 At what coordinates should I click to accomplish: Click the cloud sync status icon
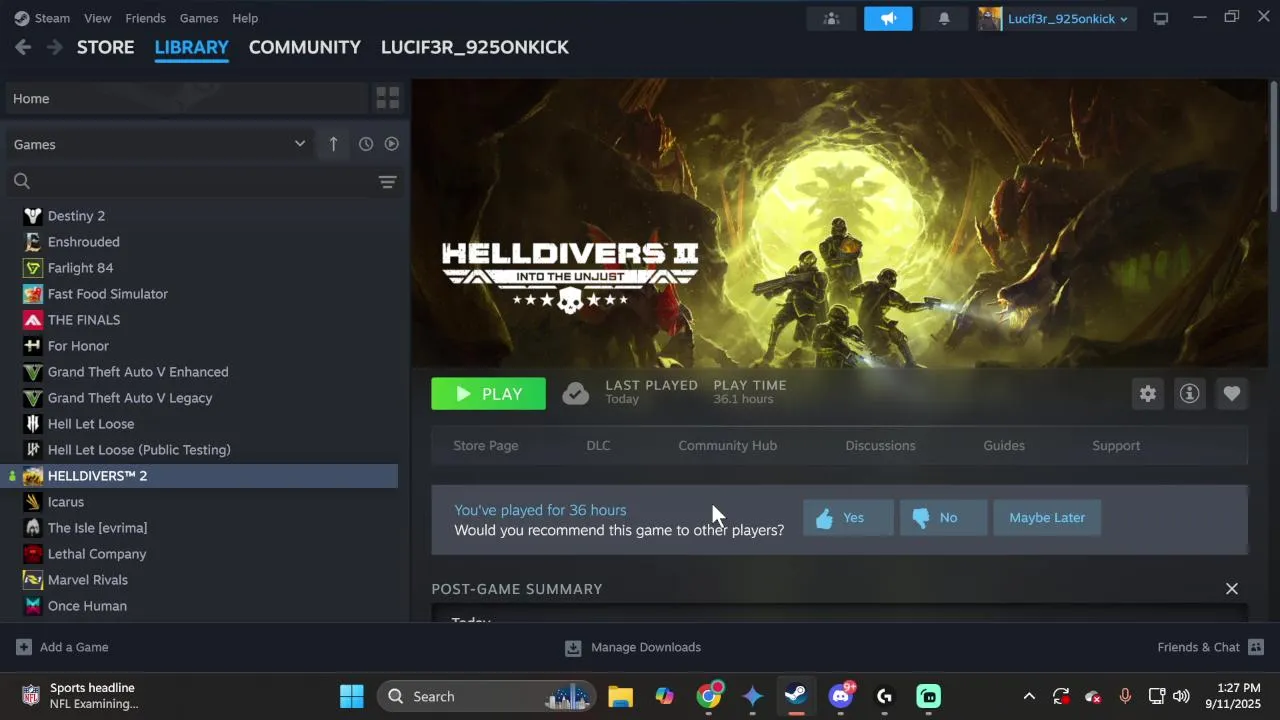point(575,394)
